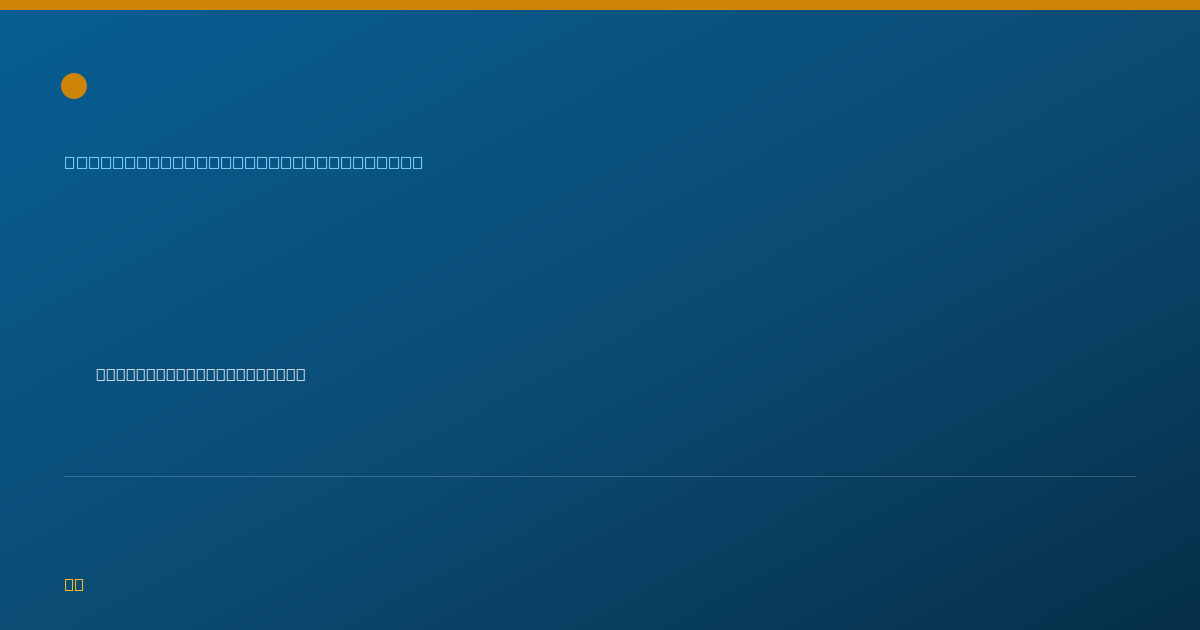Image resolution: width=1200 pixels, height=630 pixels.
Task: Click the first yellow glyph at bottom-left
Action: pyautogui.click(x=69, y=584)
